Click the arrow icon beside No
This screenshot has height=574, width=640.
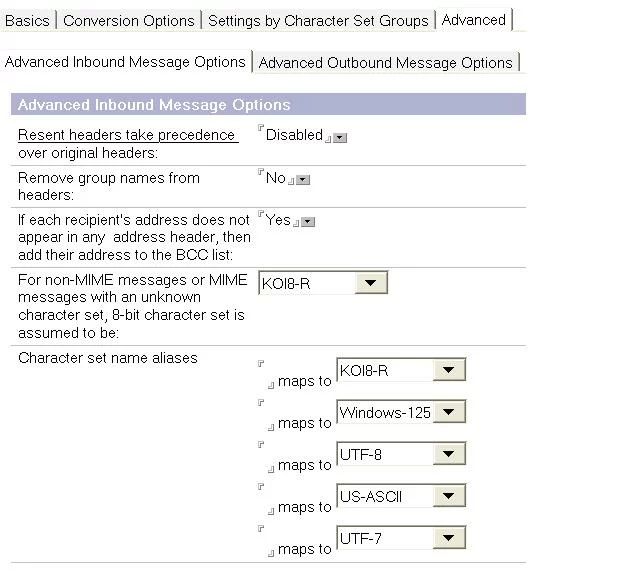click(x=303, y=180)
